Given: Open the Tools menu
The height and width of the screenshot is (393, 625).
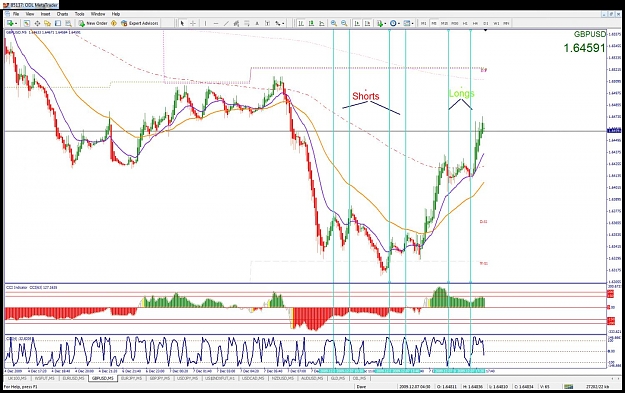Looking at the screenshot, I should pos(80,14).
